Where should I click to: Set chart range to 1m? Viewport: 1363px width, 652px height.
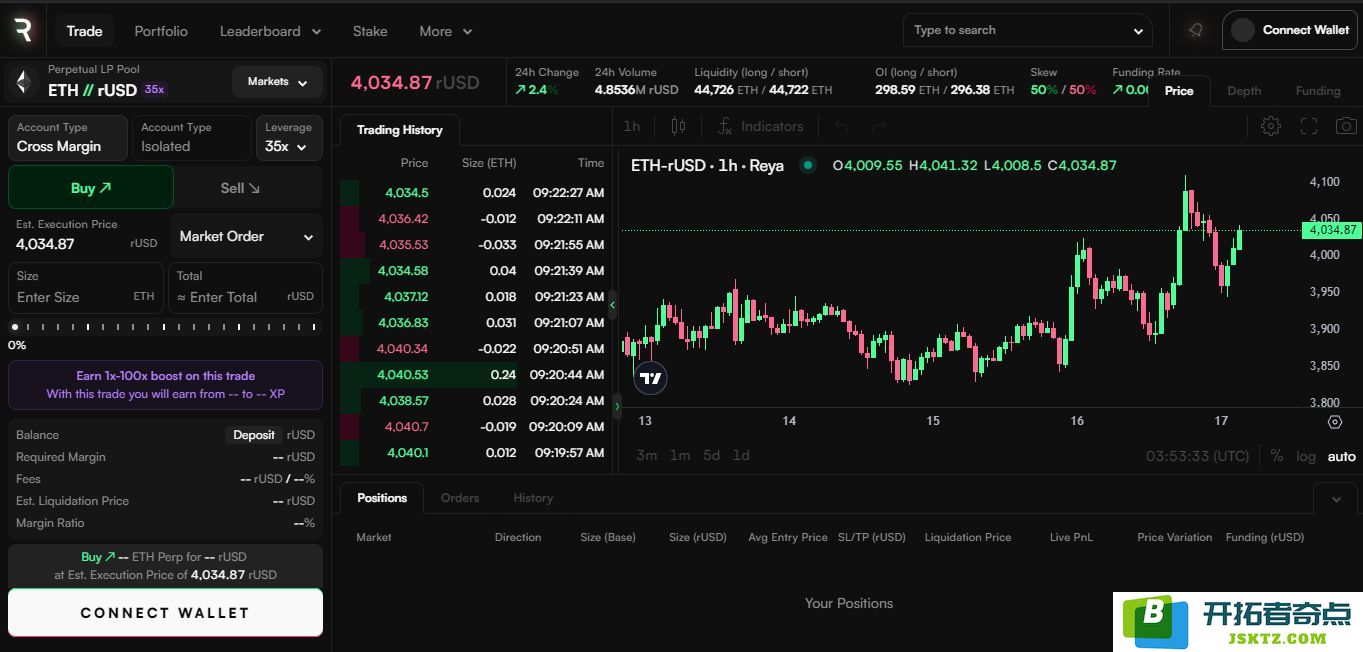(x=680, y=456)
